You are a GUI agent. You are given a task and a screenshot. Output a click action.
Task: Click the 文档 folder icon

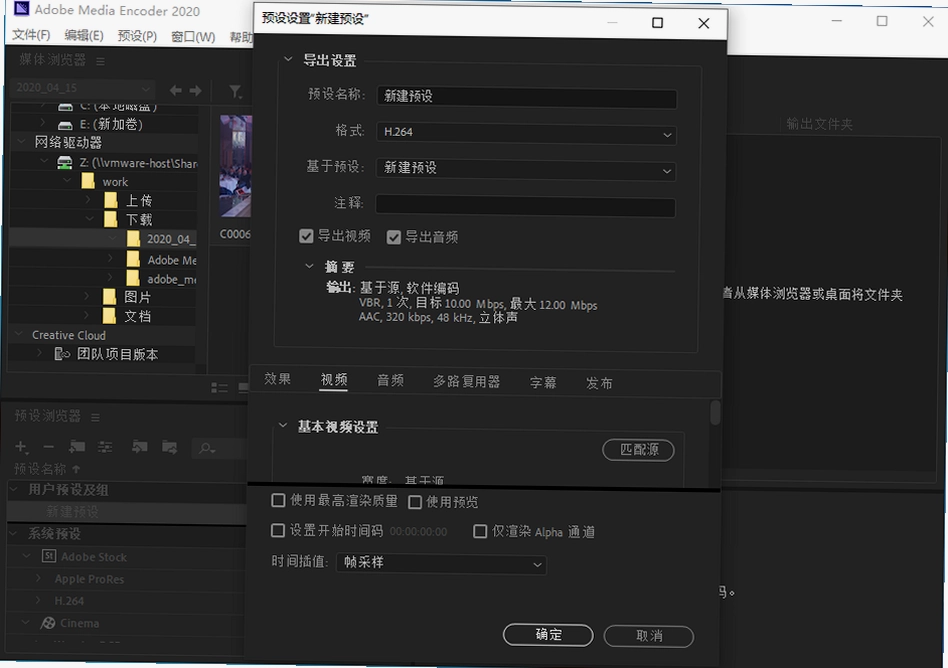[x=109, y=316]
